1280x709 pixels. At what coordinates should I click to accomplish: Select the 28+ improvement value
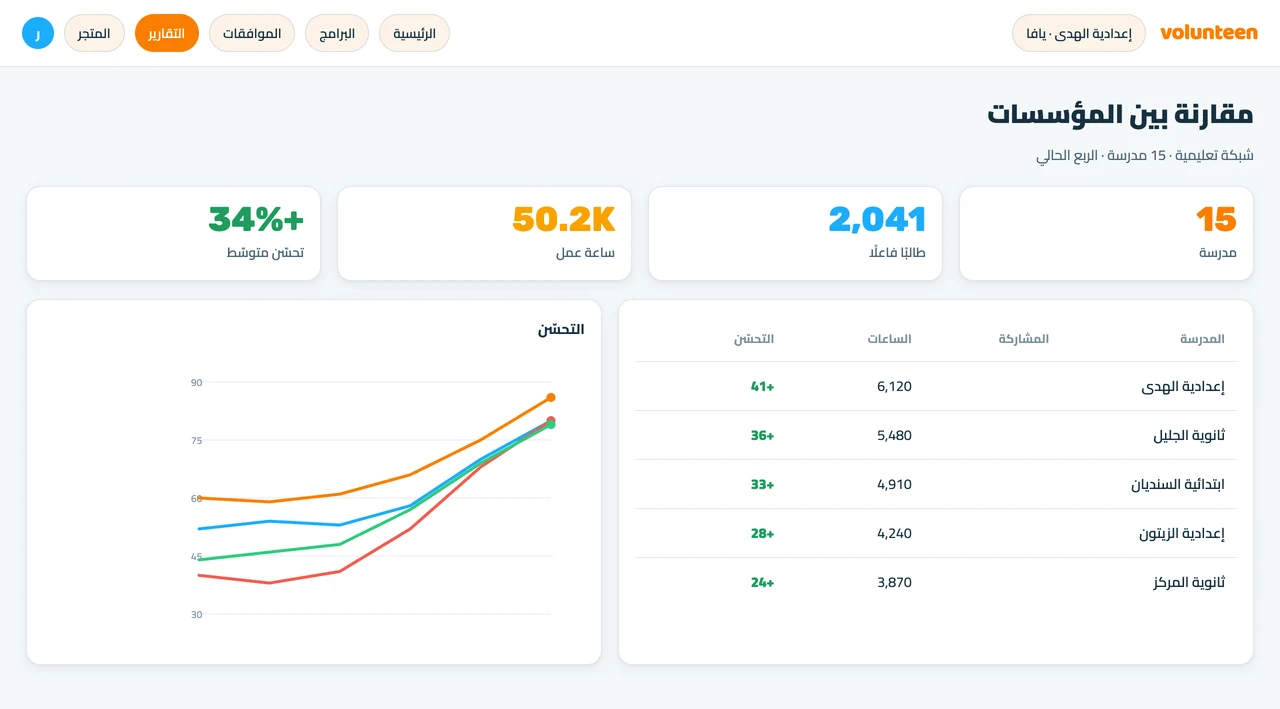tap(763, 533)
